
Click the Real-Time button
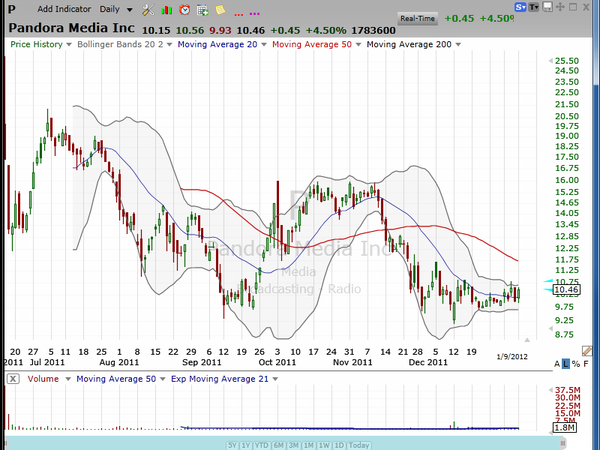[x=417, y=18]
